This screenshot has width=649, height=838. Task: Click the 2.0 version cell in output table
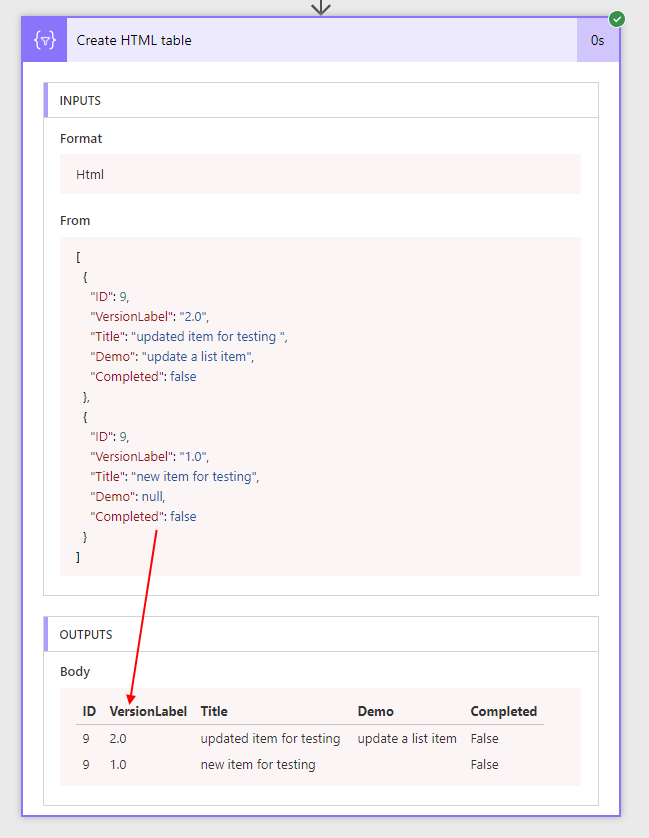coord(119,739)
